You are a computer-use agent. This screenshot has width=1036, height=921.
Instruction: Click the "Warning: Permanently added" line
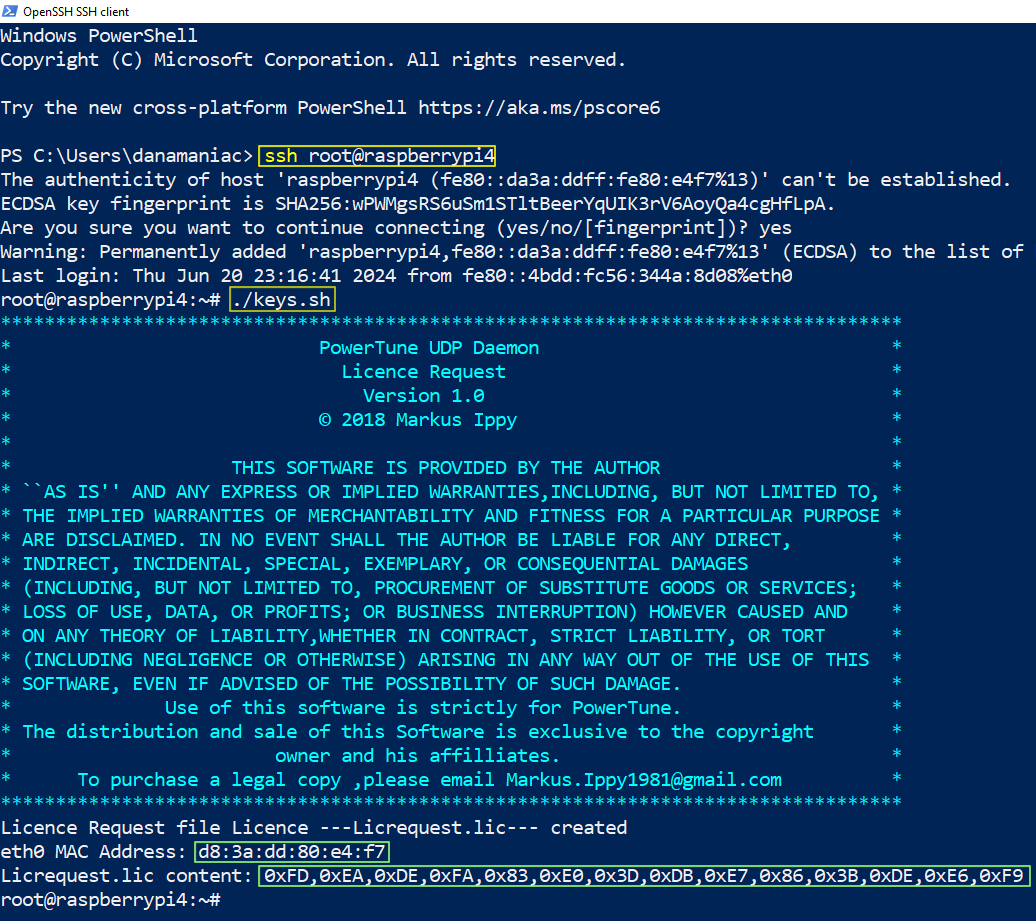click(512, 252)
